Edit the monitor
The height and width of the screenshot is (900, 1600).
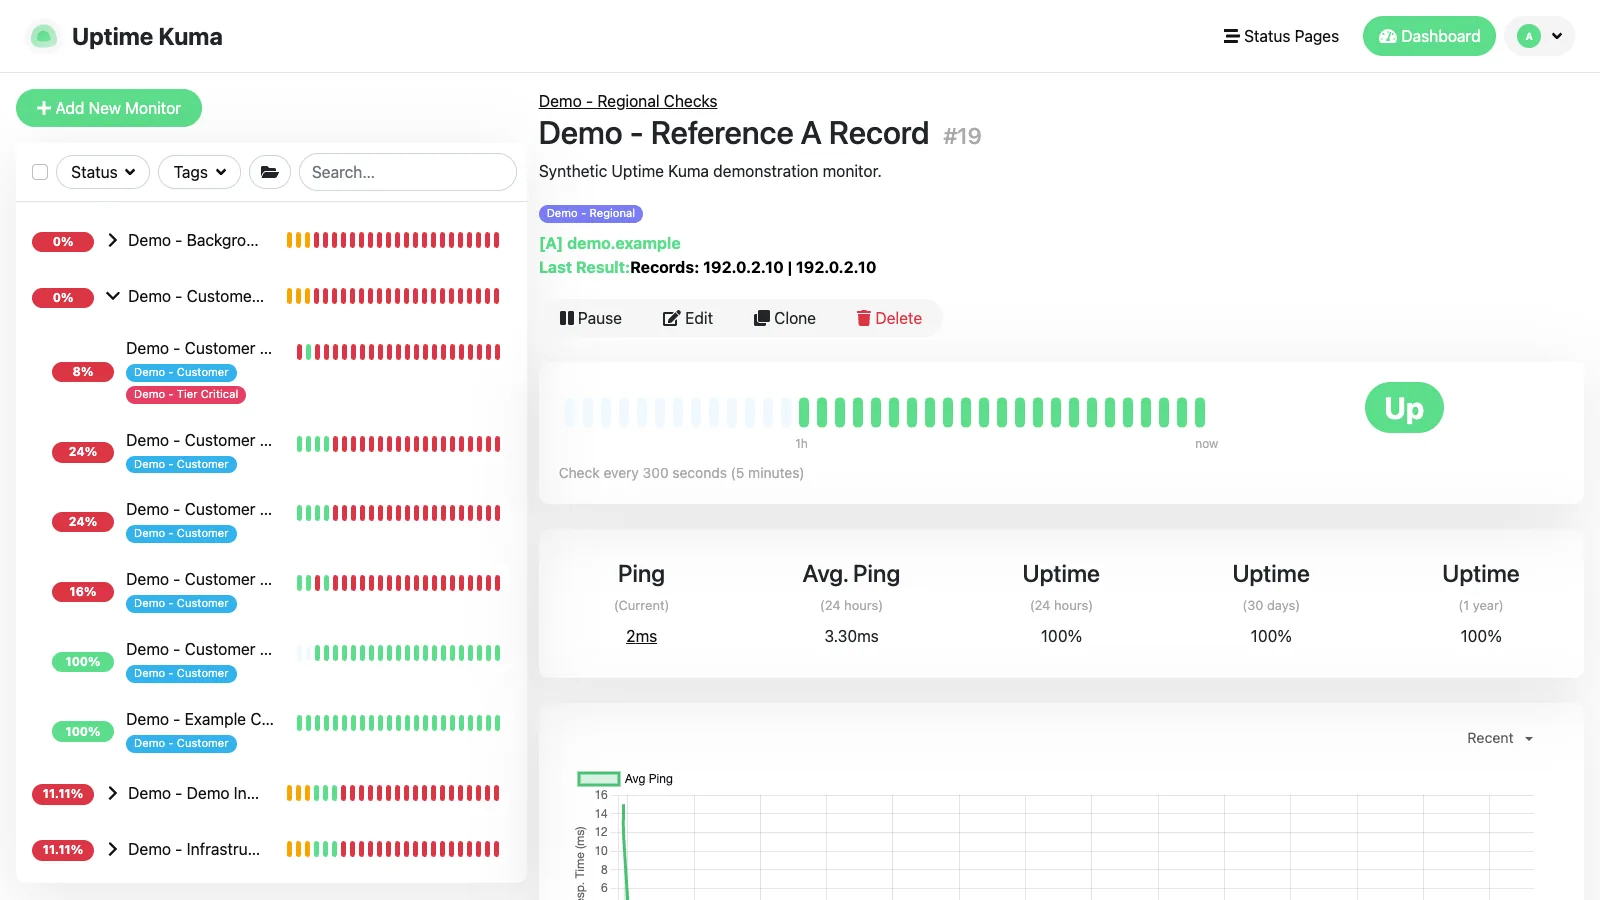pyautogui.click(x=688, y=318)
